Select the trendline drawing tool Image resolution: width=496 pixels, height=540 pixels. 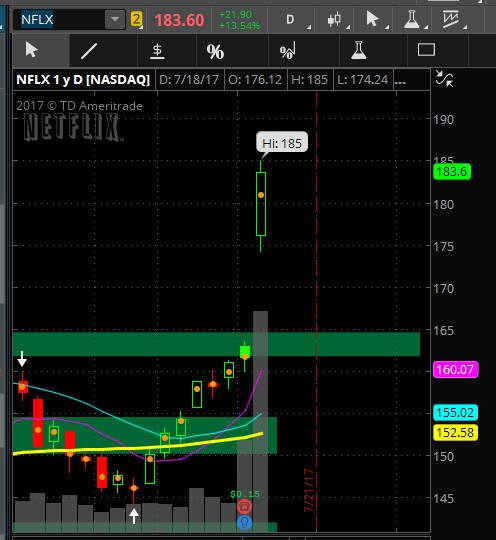(89, 51)
